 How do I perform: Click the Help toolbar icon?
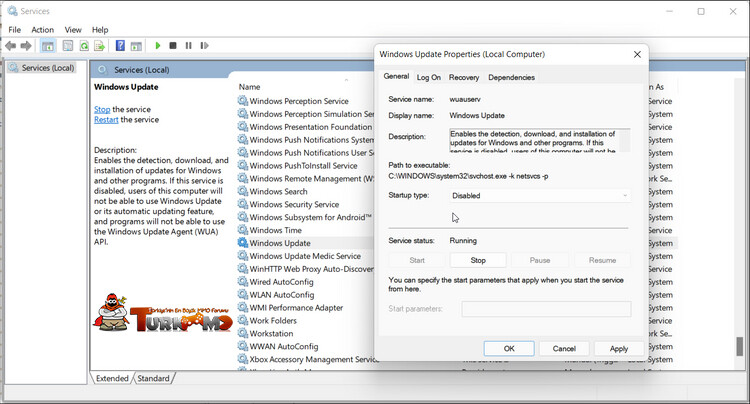[120, 46]
